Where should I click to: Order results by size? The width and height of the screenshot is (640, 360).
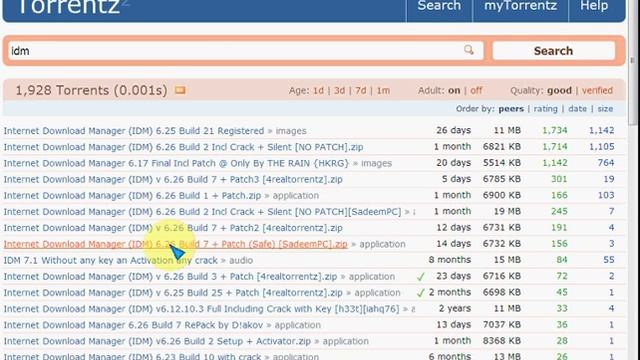pyautogui.click(x=605, y=109)
